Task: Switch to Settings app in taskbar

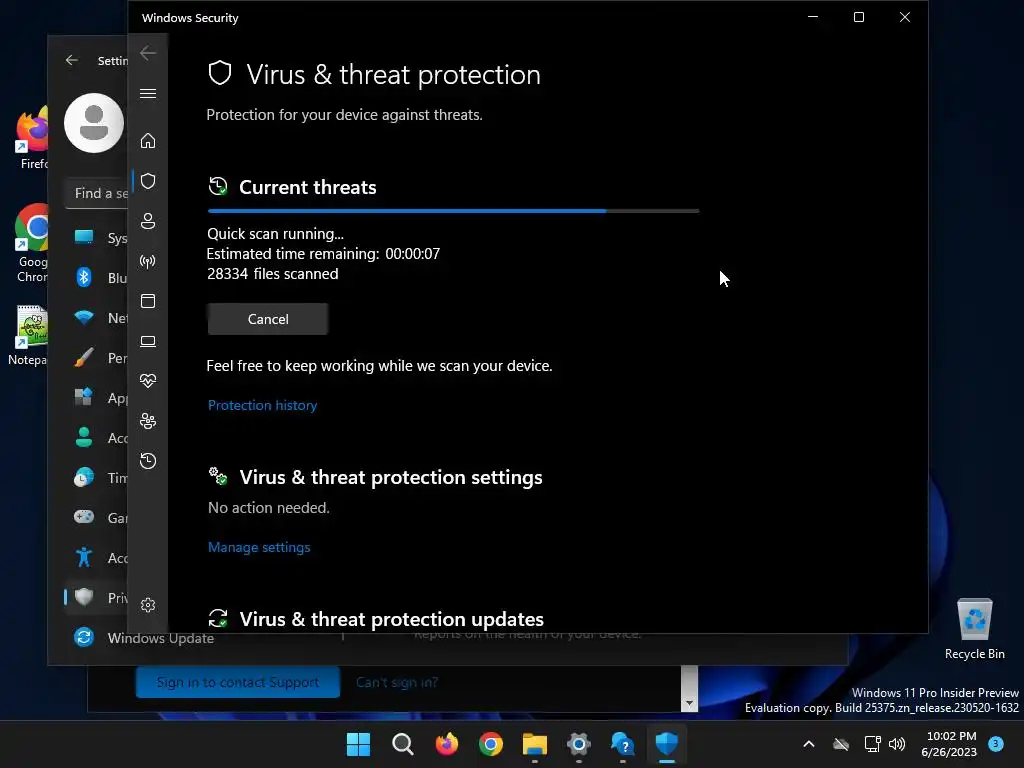Action: click(579, 744)
